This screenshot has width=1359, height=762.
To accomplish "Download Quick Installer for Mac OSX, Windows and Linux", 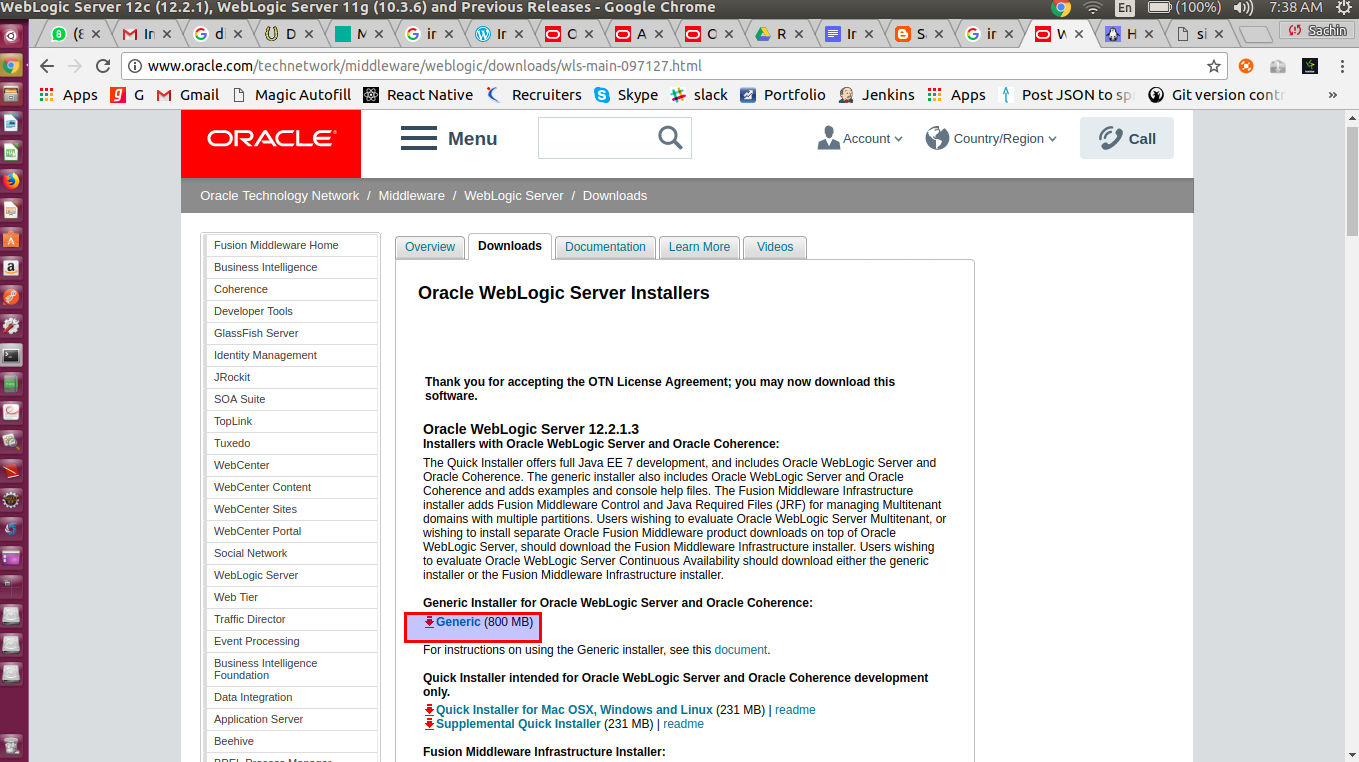I will 574,710.
